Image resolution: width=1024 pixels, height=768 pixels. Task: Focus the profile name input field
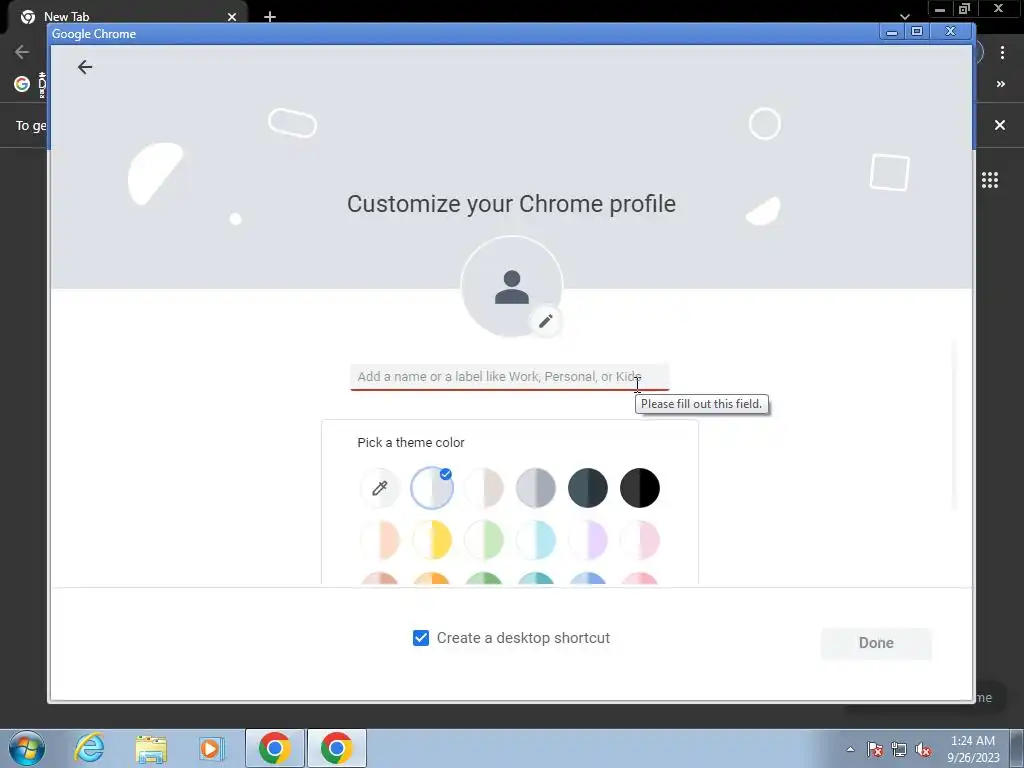click(x=509, y=377)
